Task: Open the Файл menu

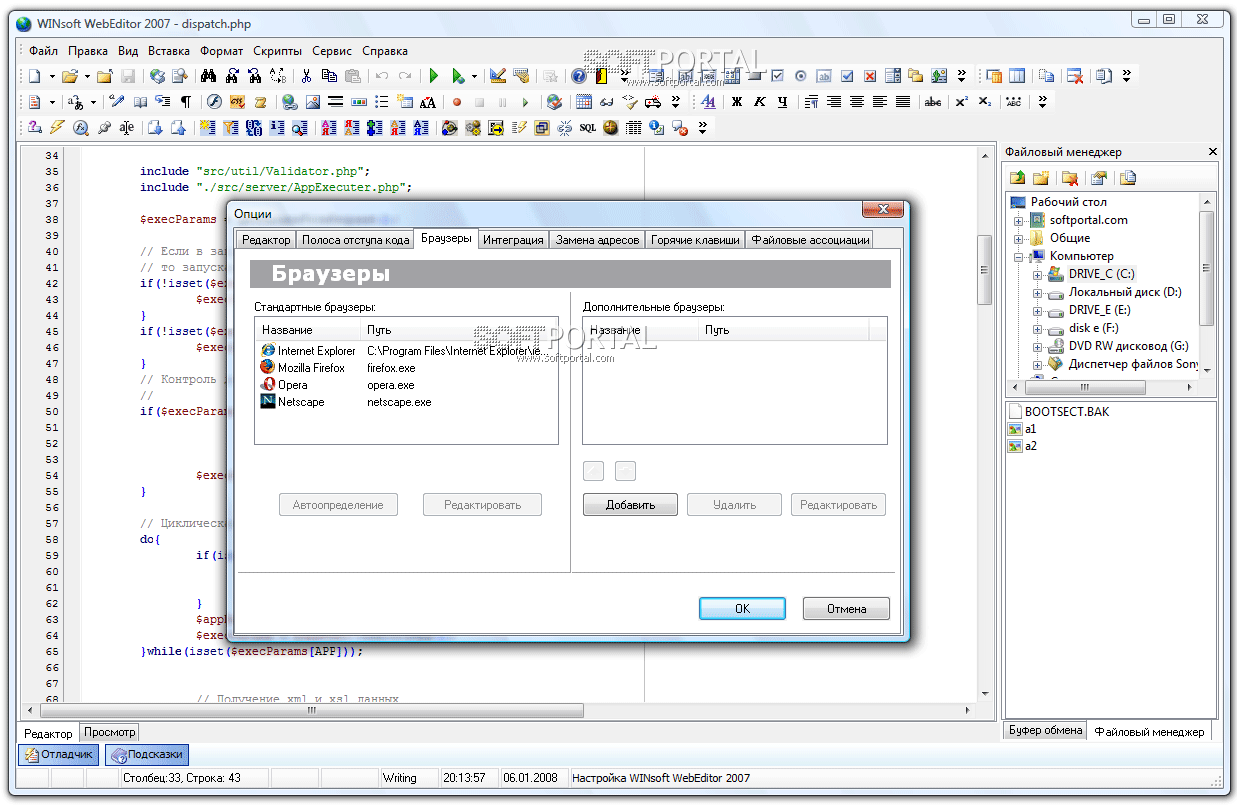Action: pyautogui.click(x=43, y=51)
